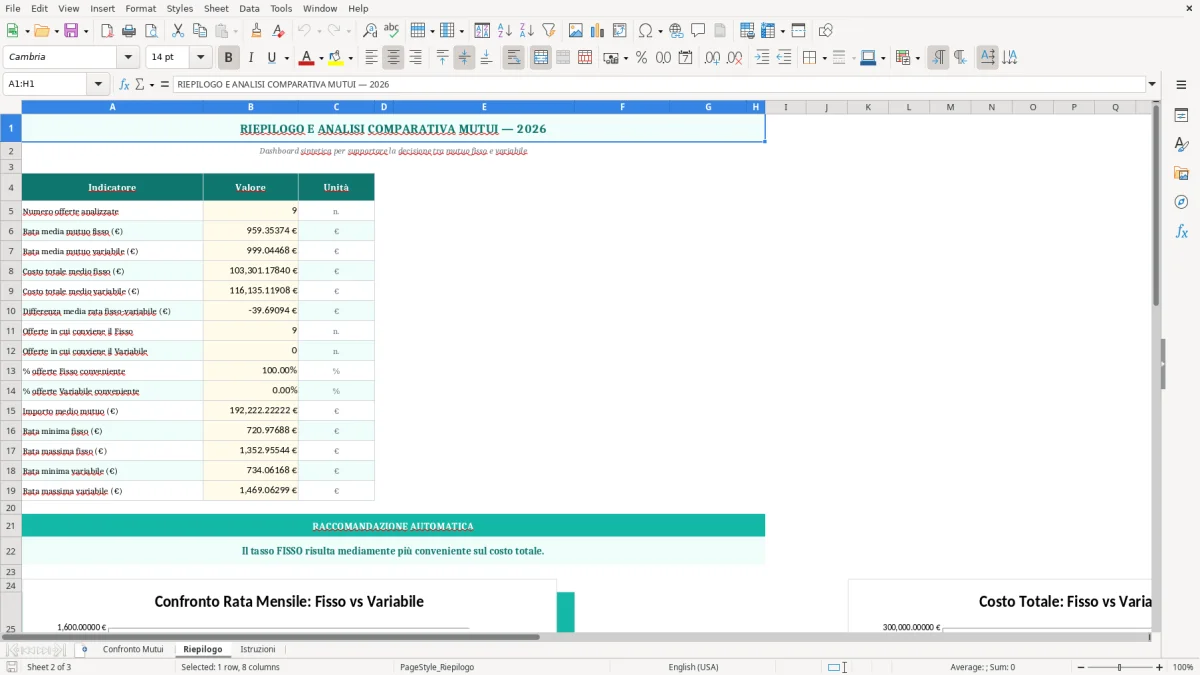Viewport: 1200px width, 675px height.
Task: Increase indent icon
Action: [762, 58]
